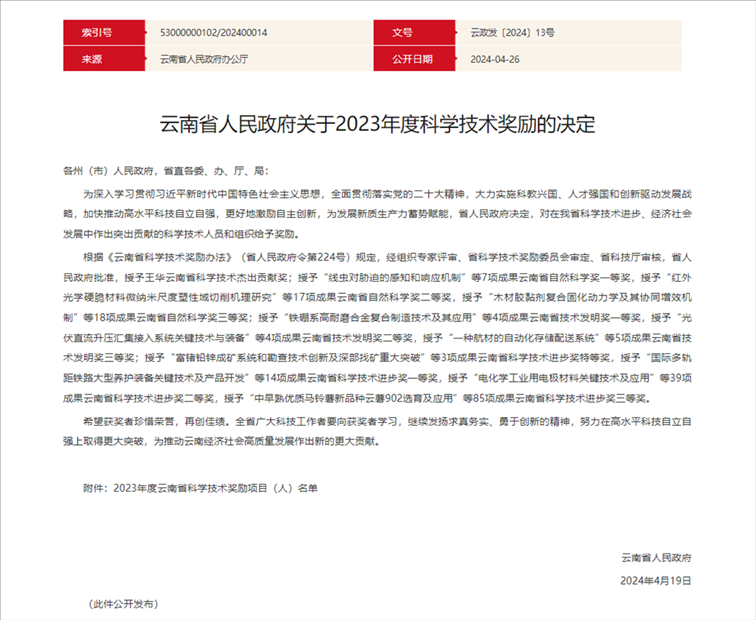Click the salutation line 各州（市）人民政府
Image resolution: width=756 pixels, height=620 pixels.
tap(165, 171)
